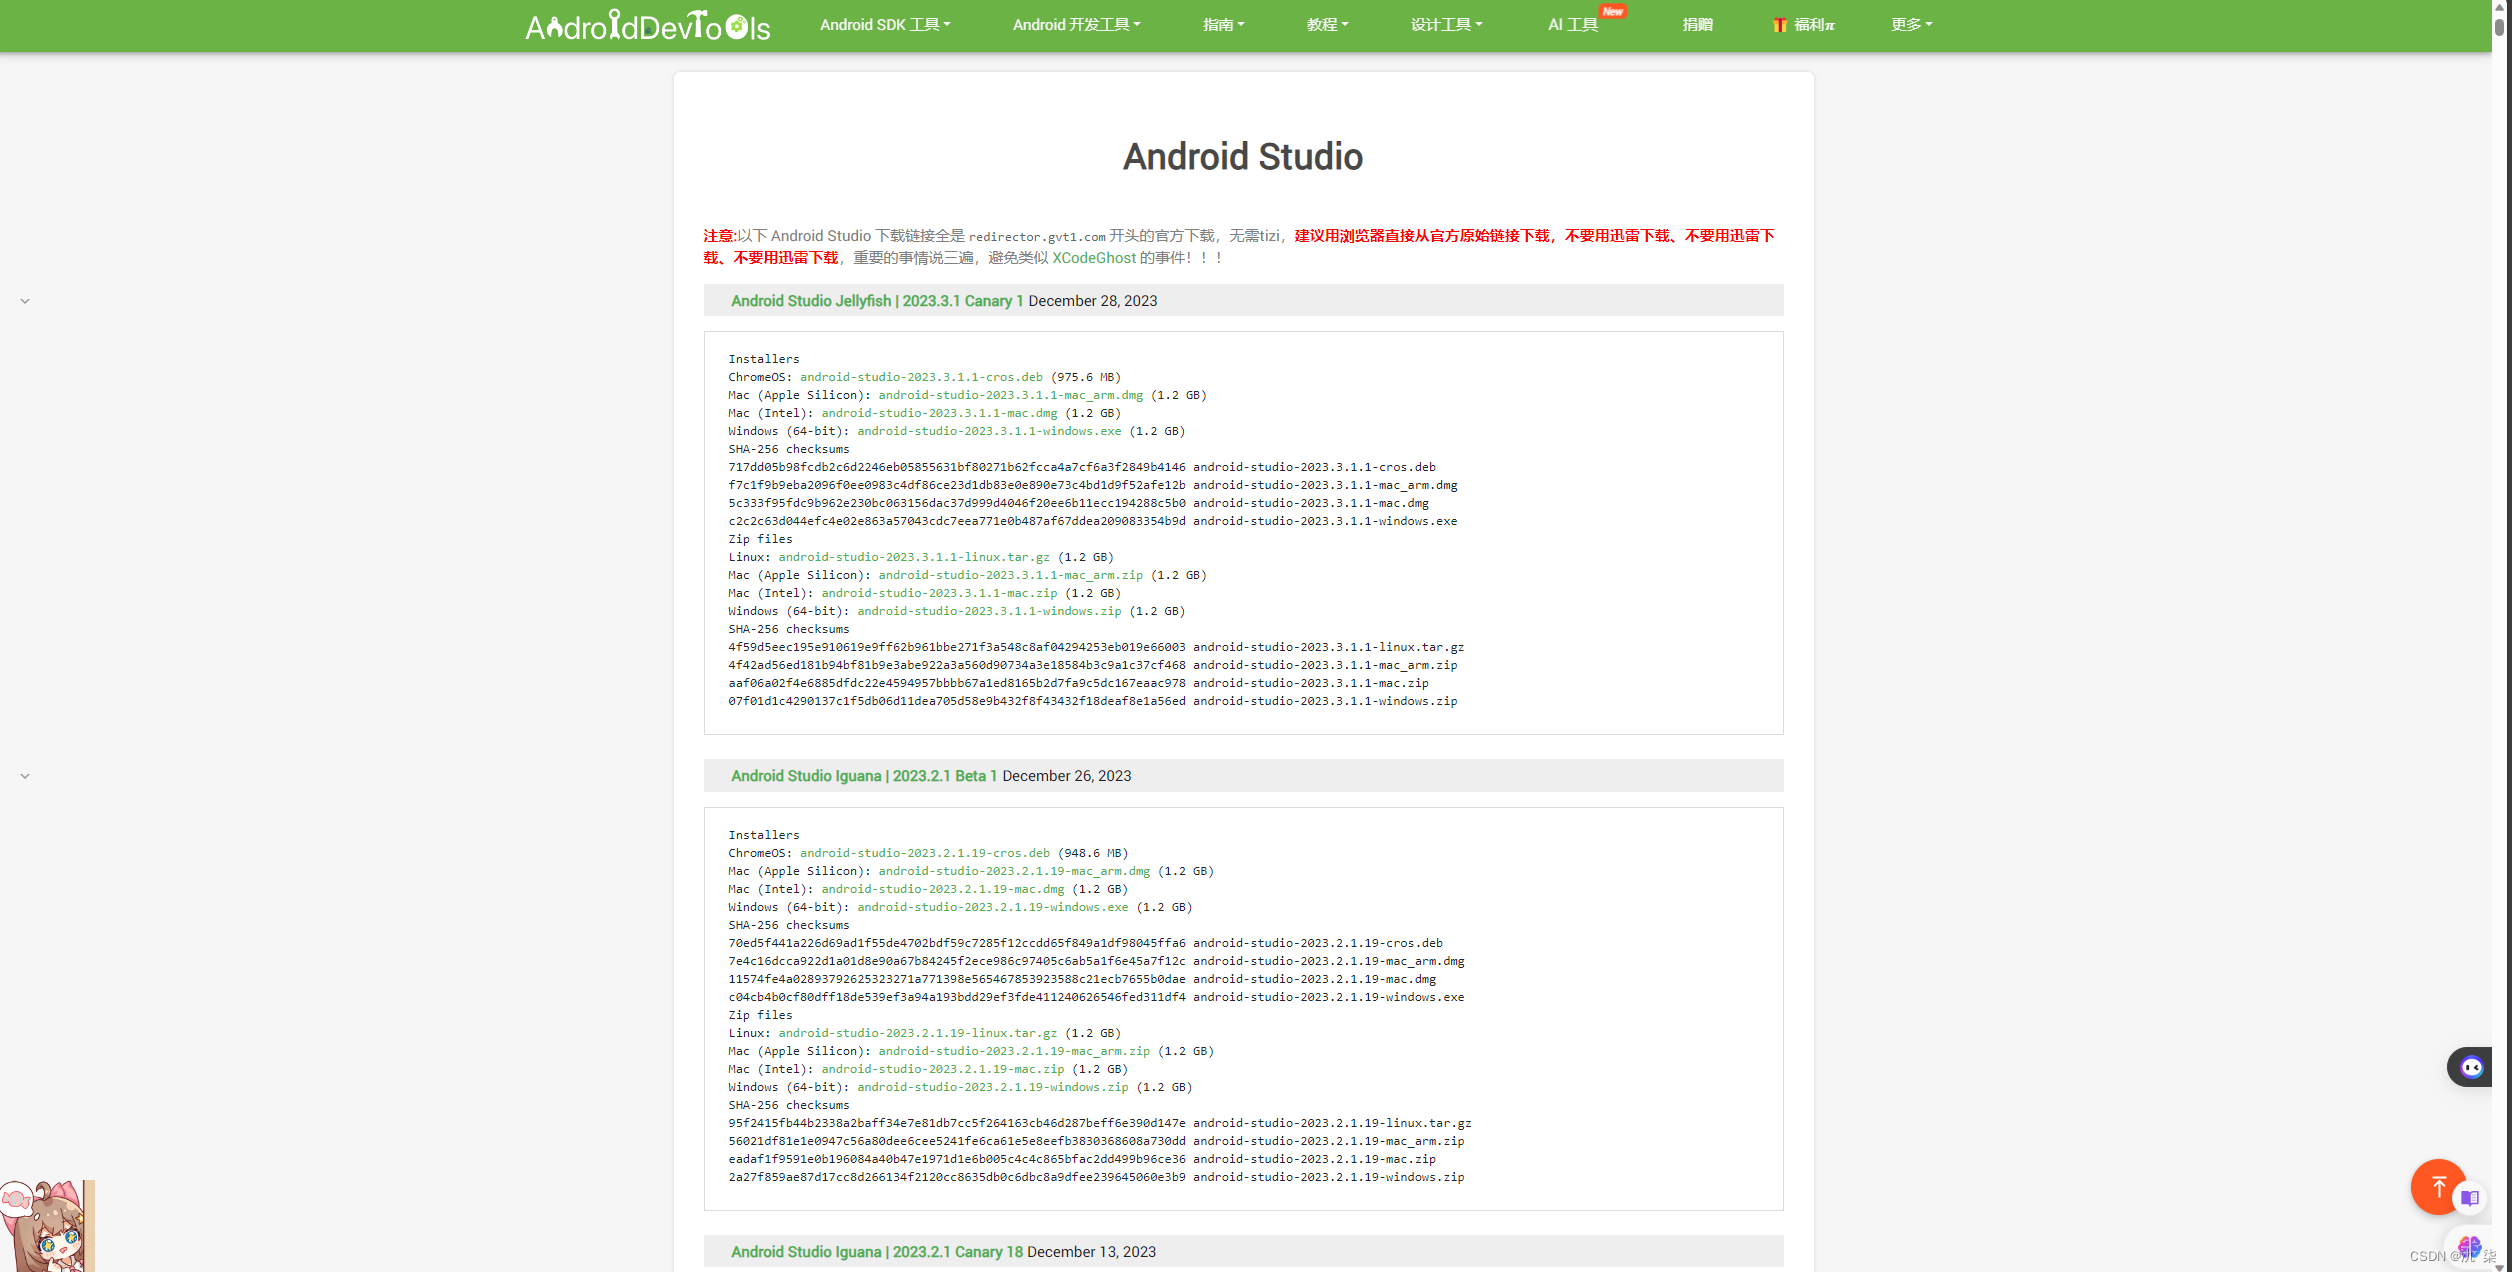This screenshot has height=1272, width=2512.
Task: Collapse the Iguana Beta 1 section with left chevron
Action: tap(25, 776)
